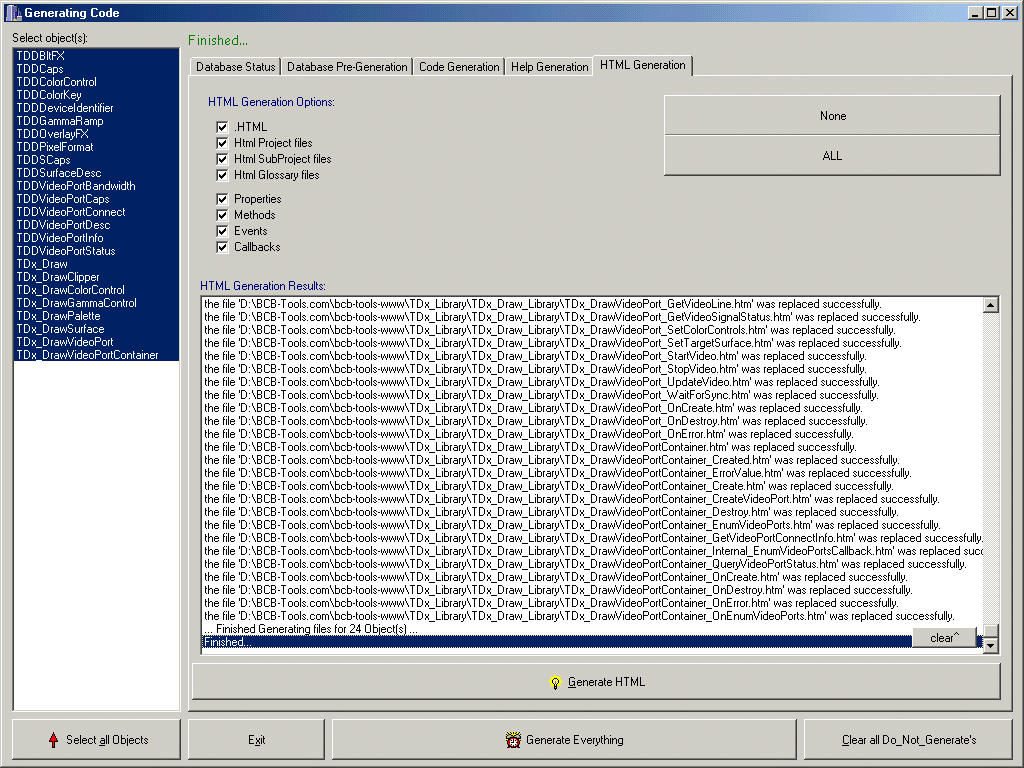Uncheck the .HTML checkbox
This screenshot has width=1024, height=768.
pos(223,127)
